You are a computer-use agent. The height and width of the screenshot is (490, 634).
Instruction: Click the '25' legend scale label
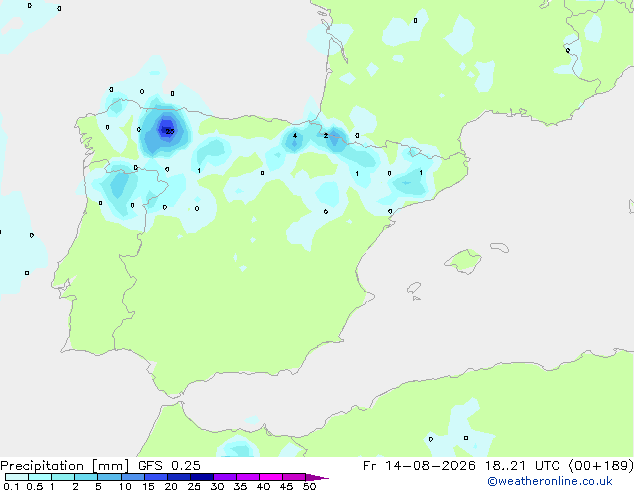coord(194,486)
